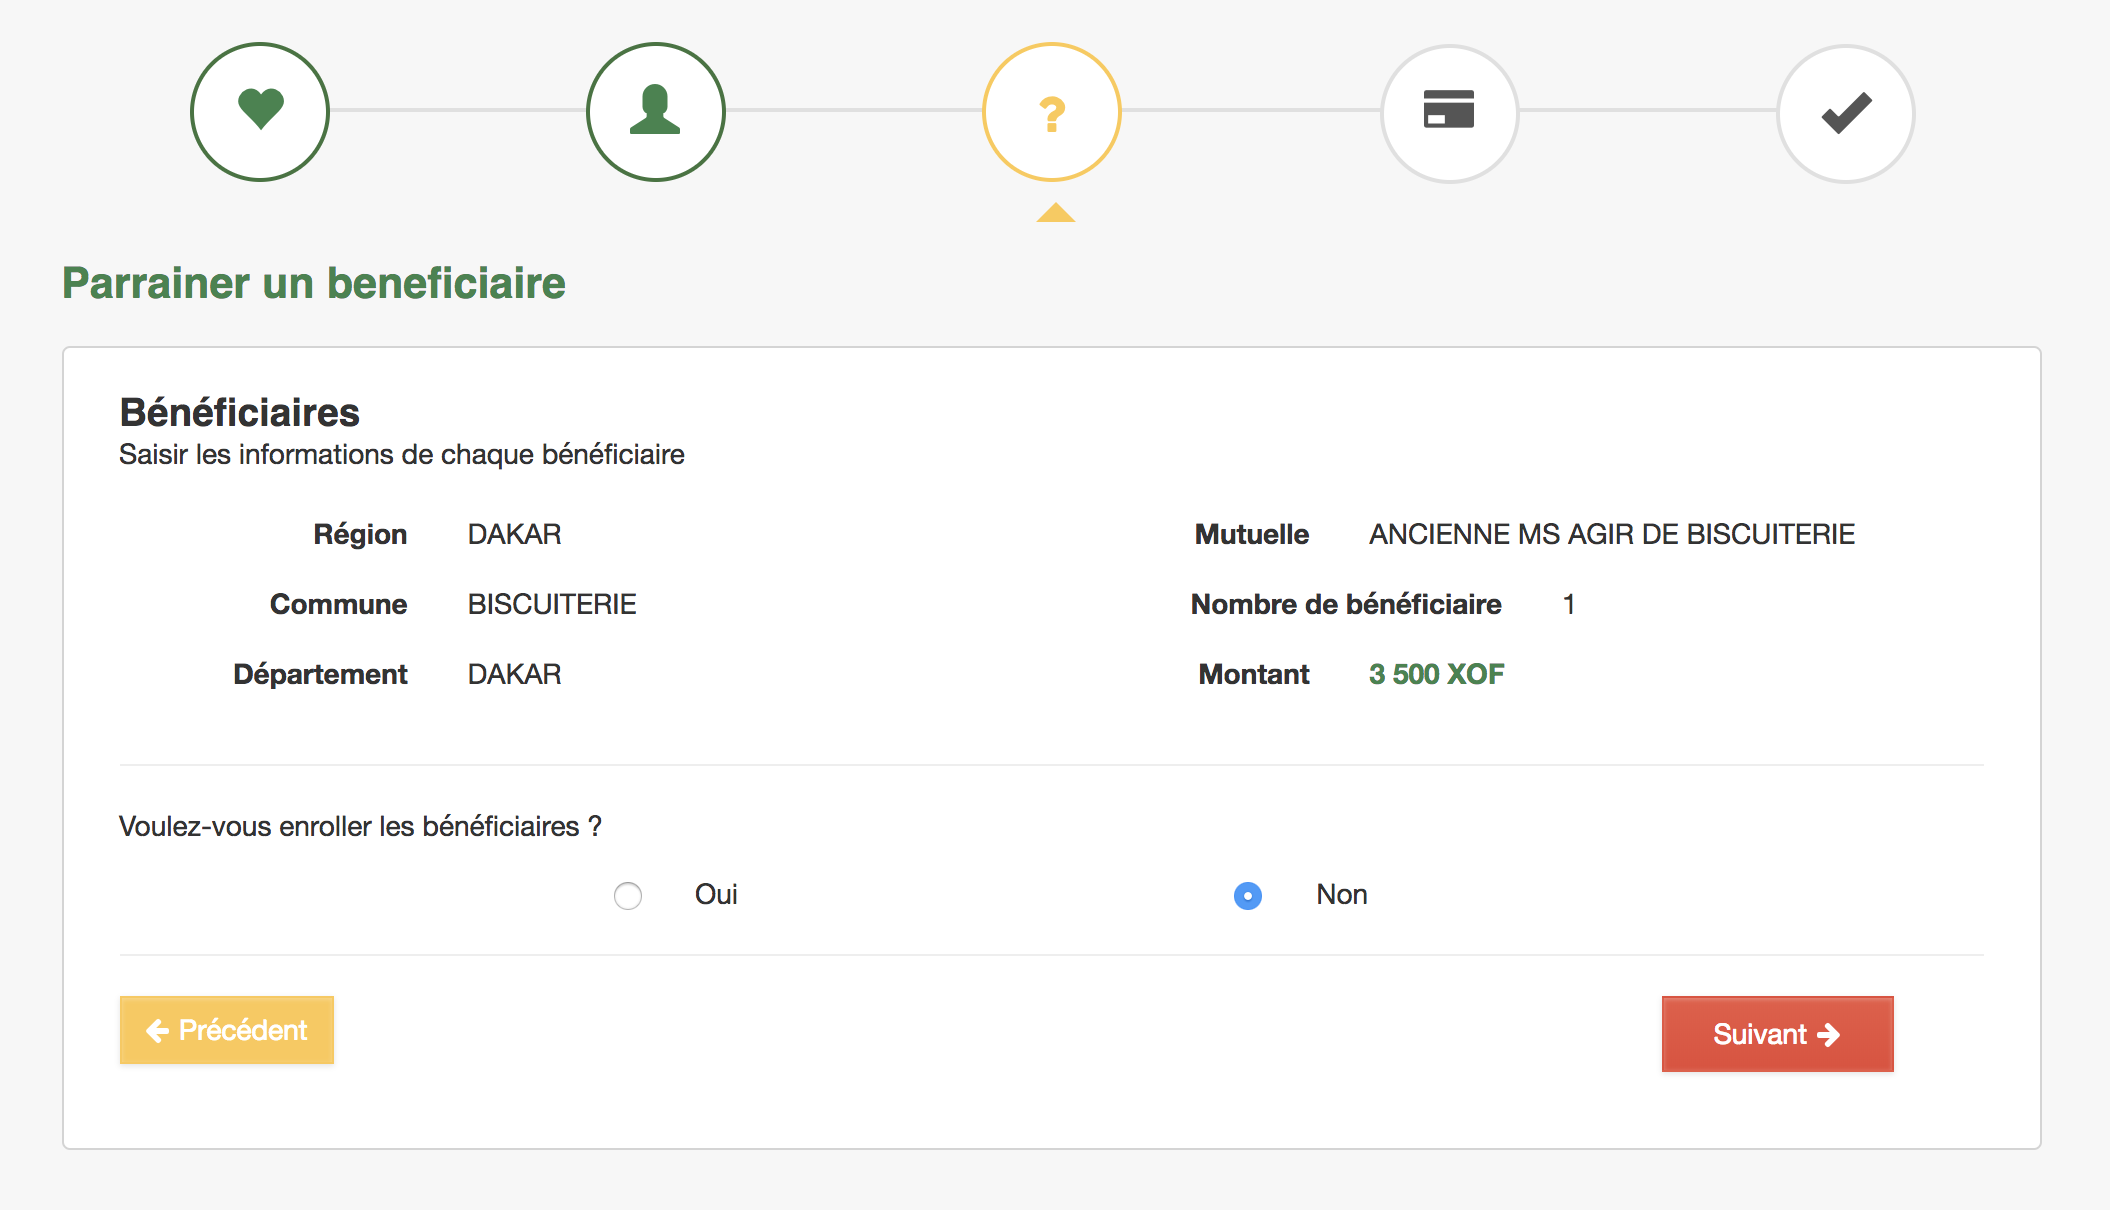Screen dimensions: 2110x1214
Task: Click the BISCUITERIE commune value
Action: pyautogui.click(x=552, y=604)
